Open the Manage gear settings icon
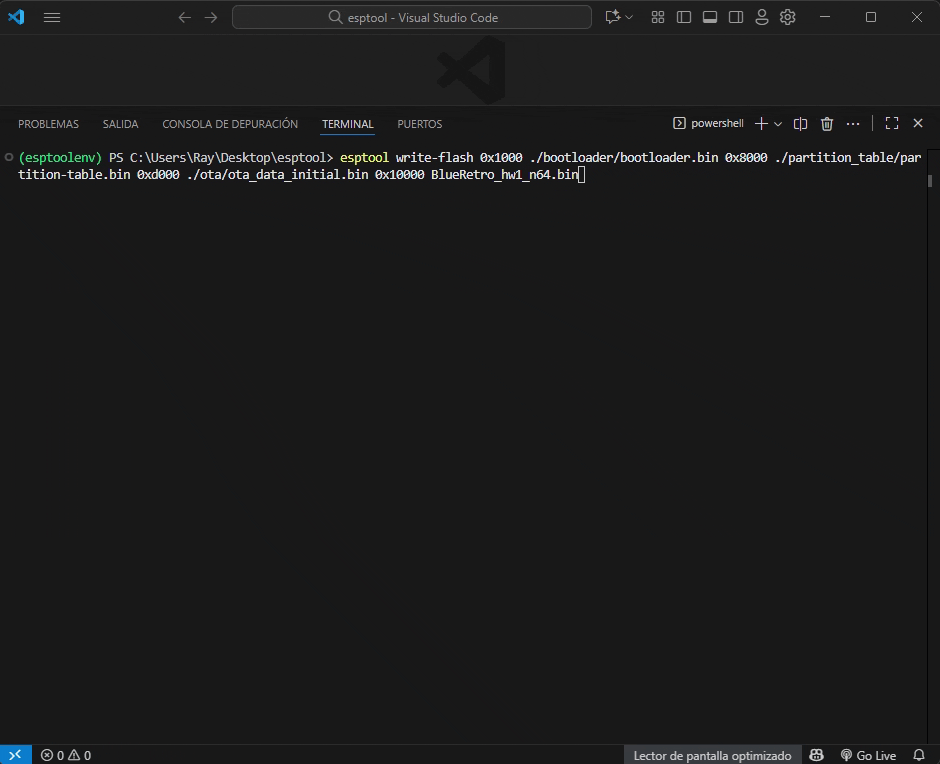The width and height of the screenshot is (940, 764). [788, 17]
